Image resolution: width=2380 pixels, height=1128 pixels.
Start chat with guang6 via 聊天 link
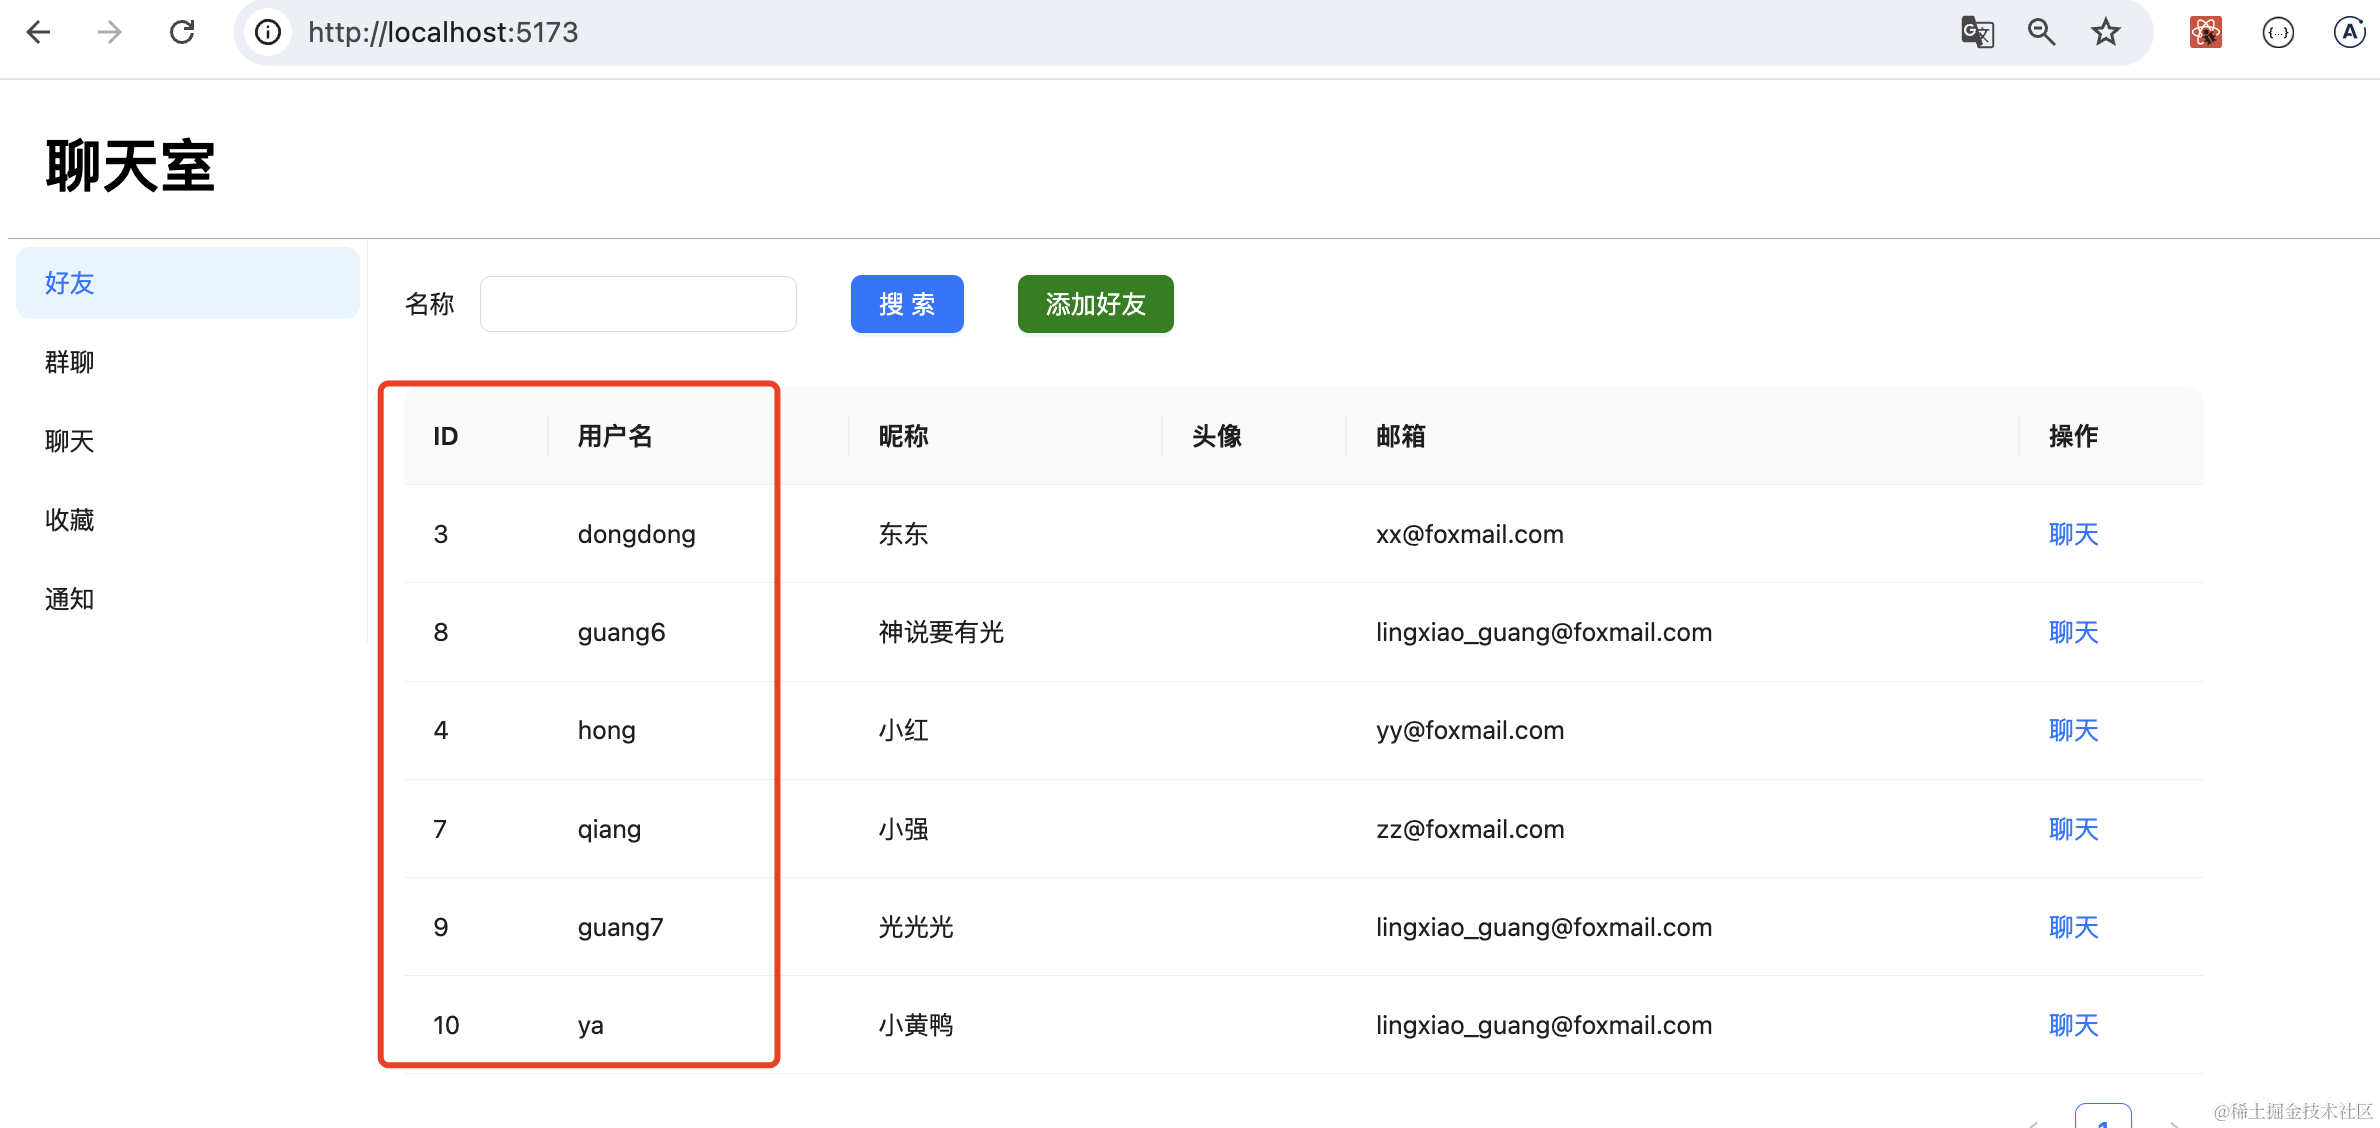click(2073, 632)
